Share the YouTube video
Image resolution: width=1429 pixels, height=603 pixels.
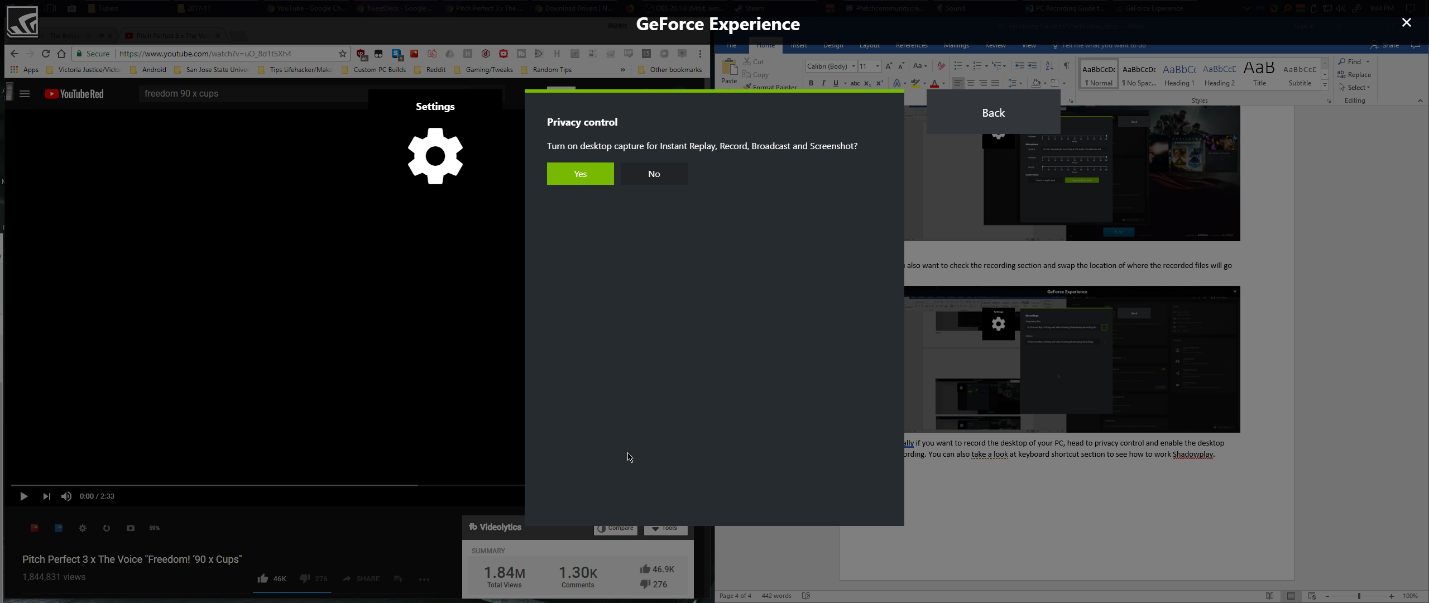(360, 578)
